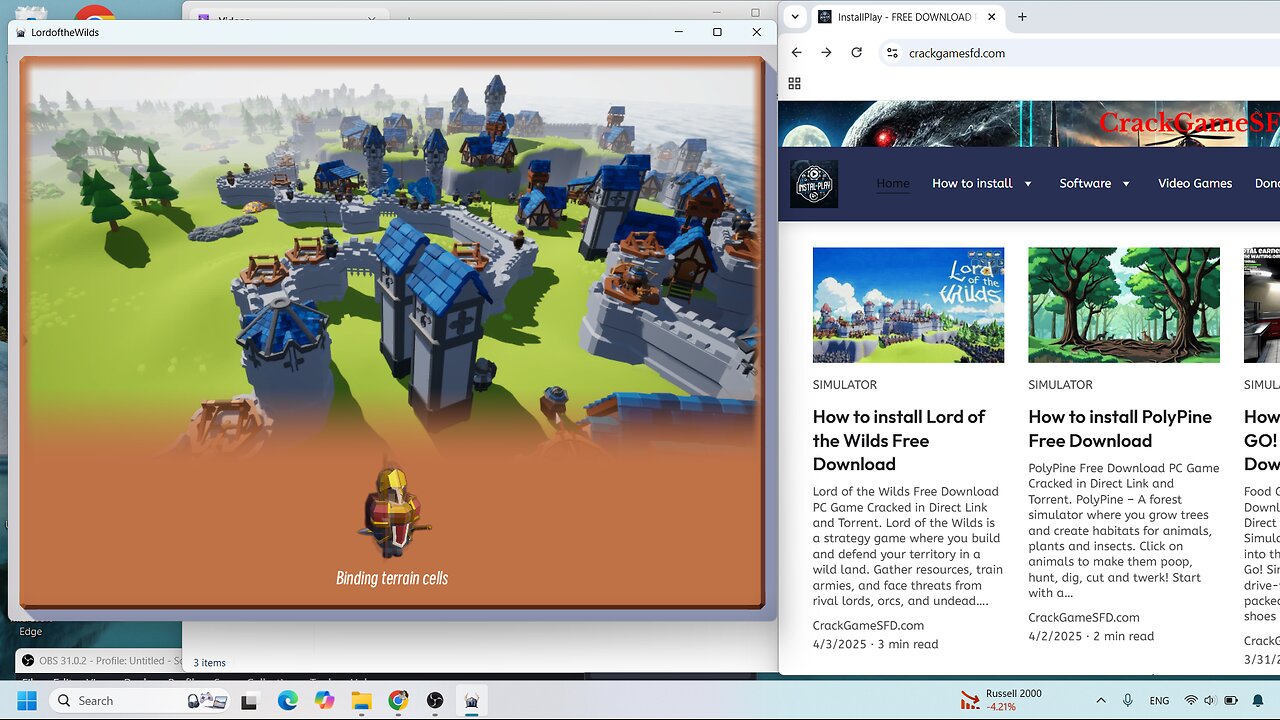1280x720 pixels.
Task: Click SIMULATOR category above PolyPine
Action: coord(1060,384)
